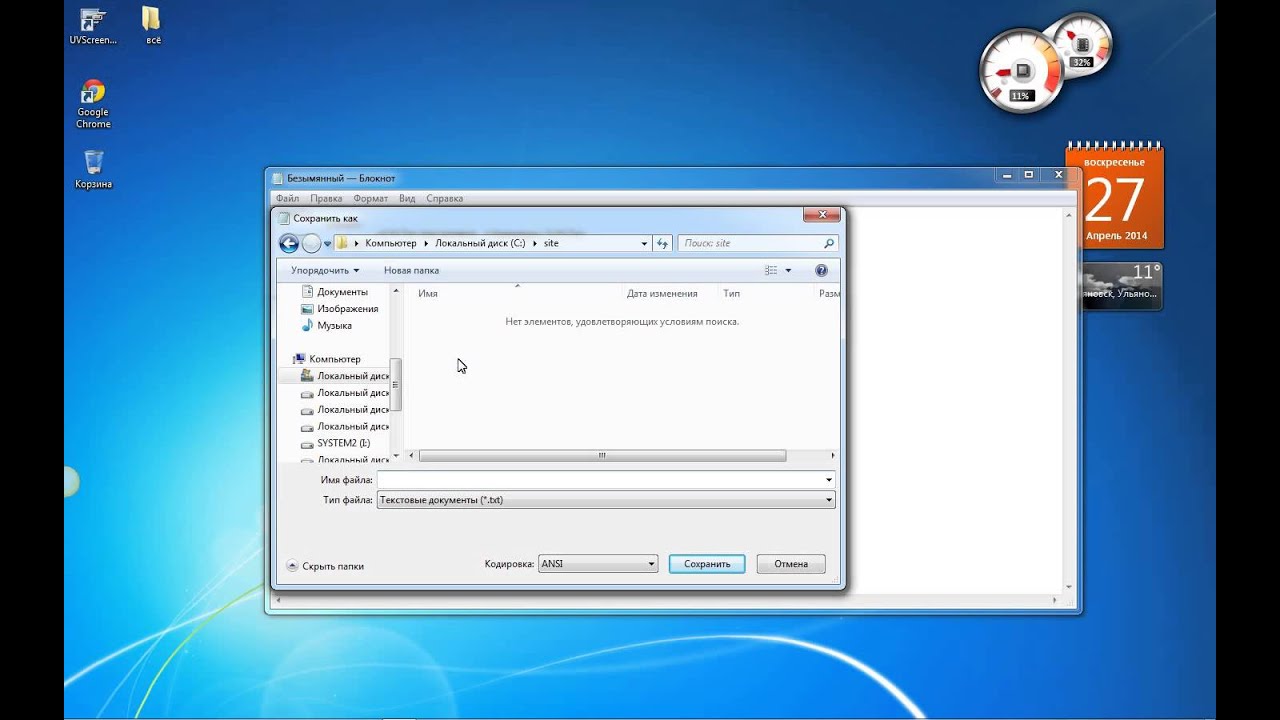Open Вид menu in Notepad
1280x720 pixels.
pos(407,198)
